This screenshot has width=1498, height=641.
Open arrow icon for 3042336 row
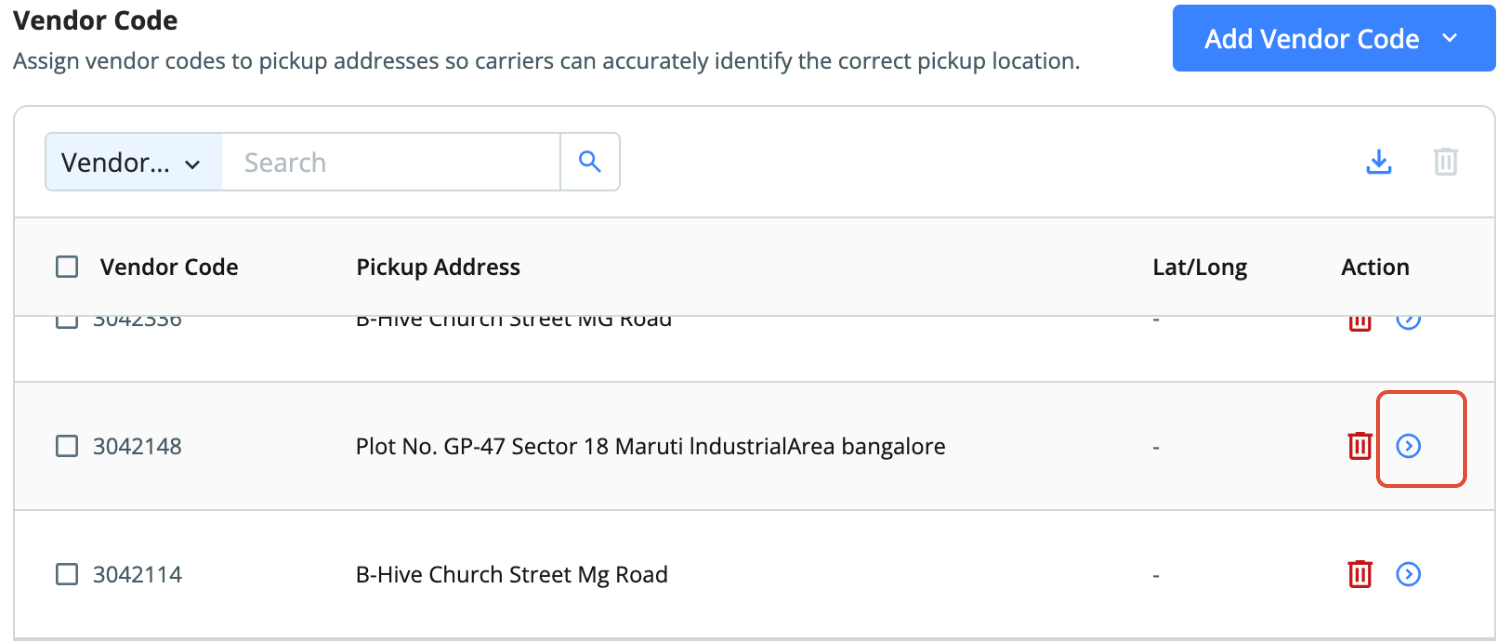[1408, 321]
